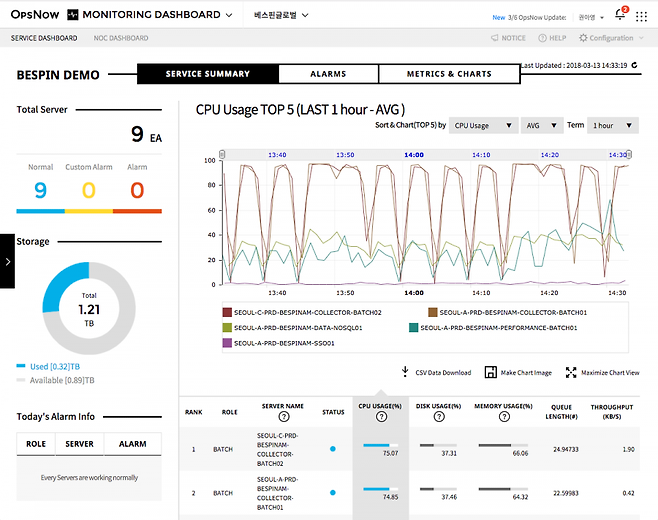Open the apps grid menu icon

[x=642, y=16]
